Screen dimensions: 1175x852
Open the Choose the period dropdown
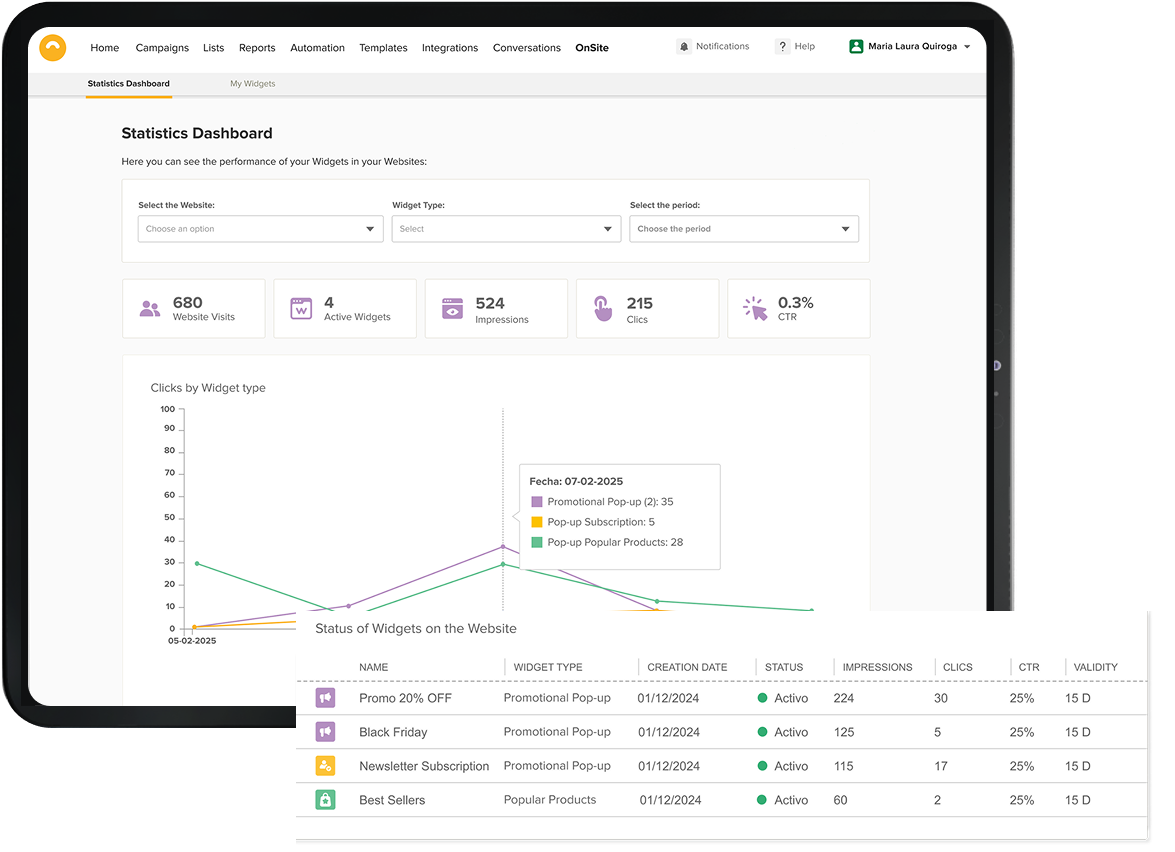743,229
